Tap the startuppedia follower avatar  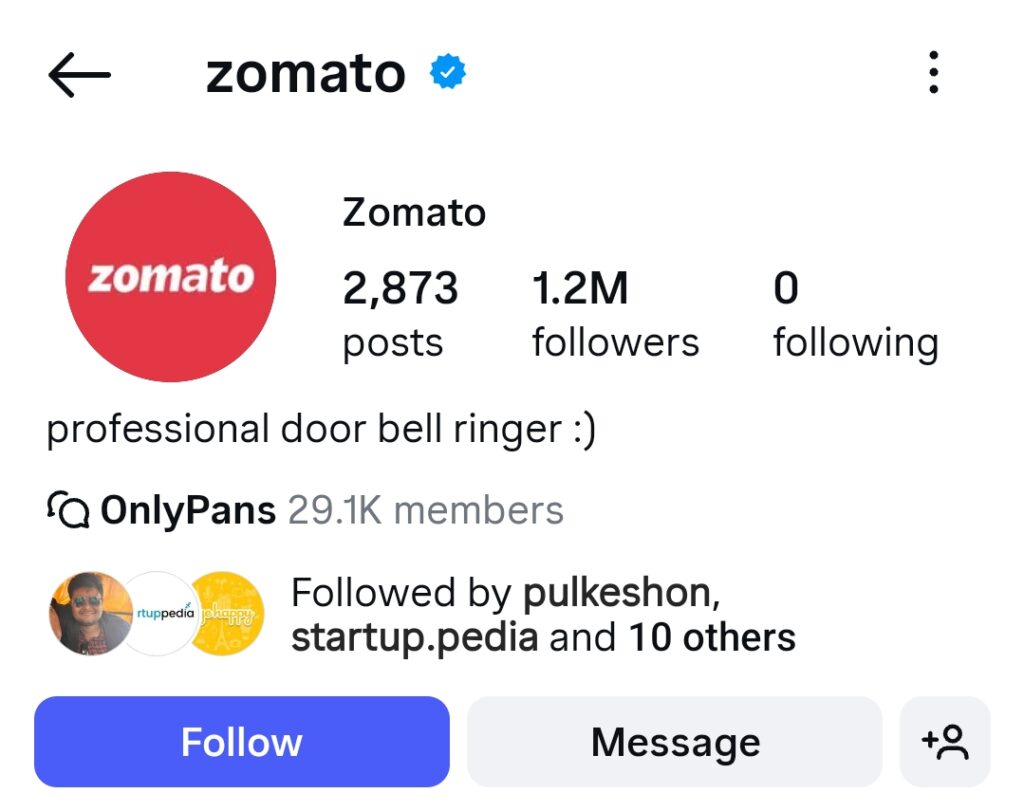pos(161,613)
